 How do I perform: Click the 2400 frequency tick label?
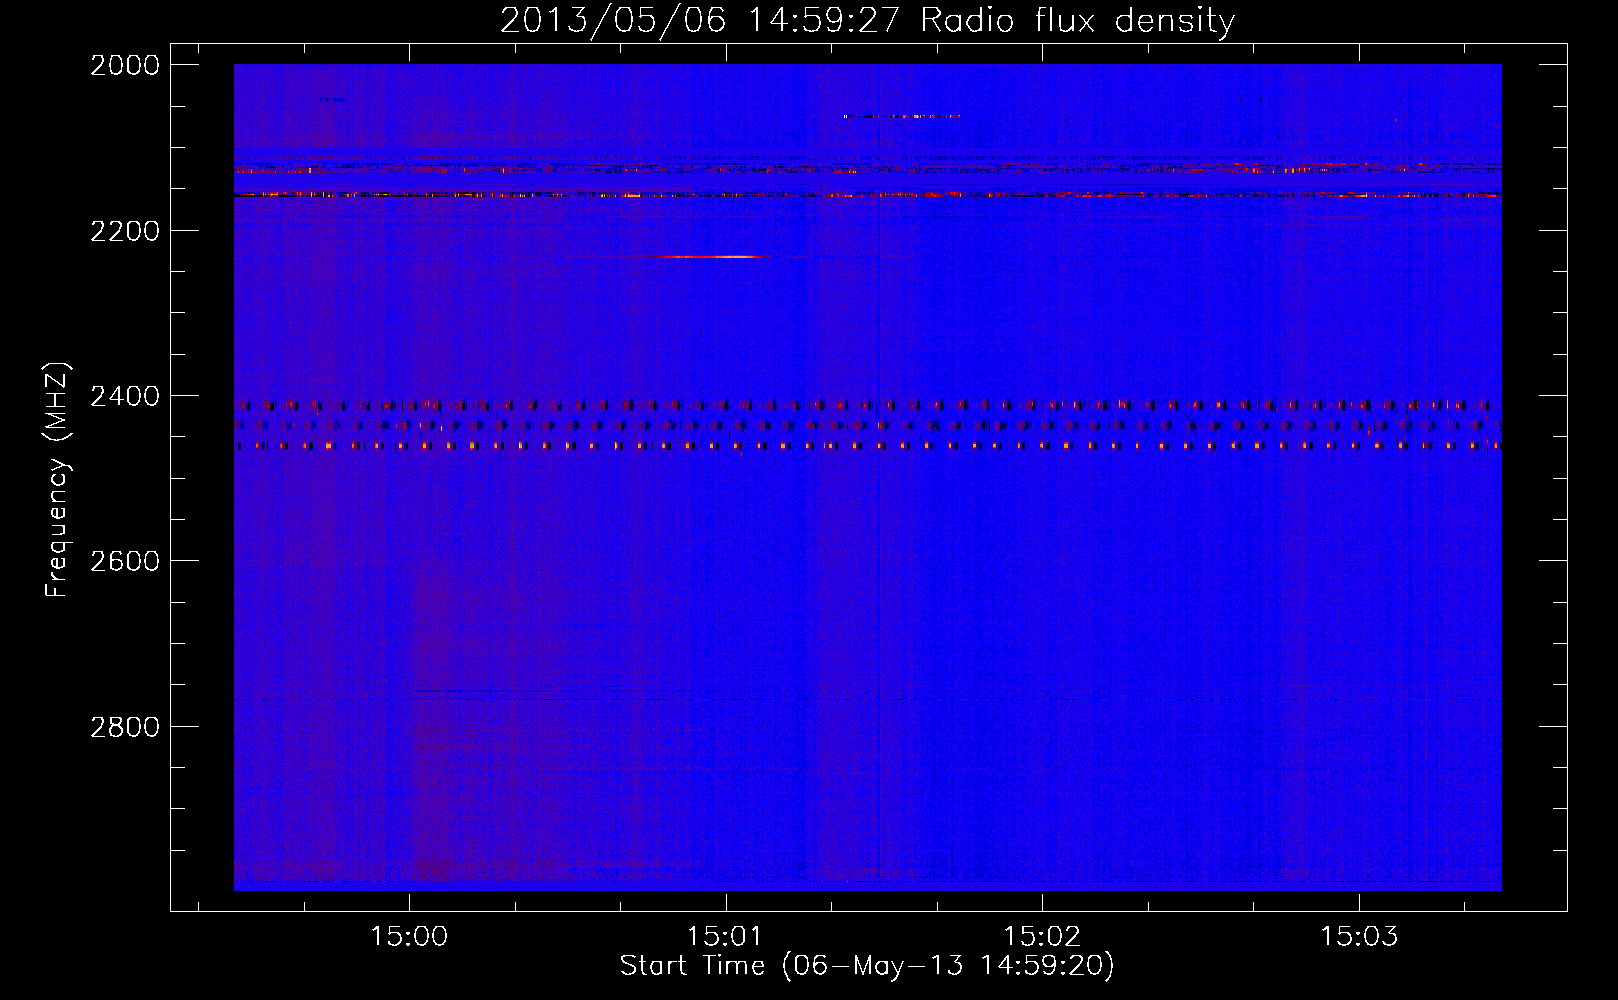tap(125, 396)
